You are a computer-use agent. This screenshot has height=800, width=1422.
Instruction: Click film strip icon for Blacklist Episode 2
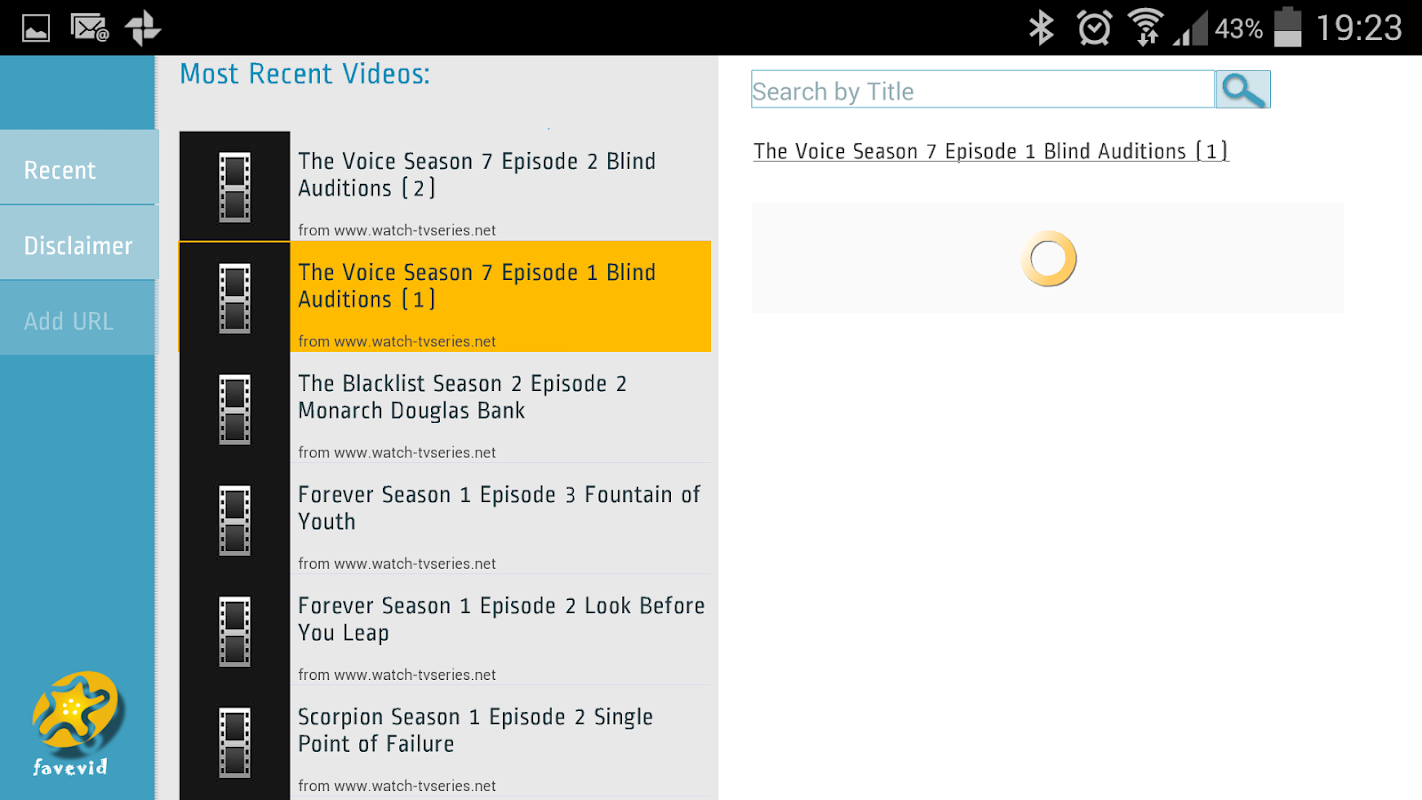click(x=235, y=409)
